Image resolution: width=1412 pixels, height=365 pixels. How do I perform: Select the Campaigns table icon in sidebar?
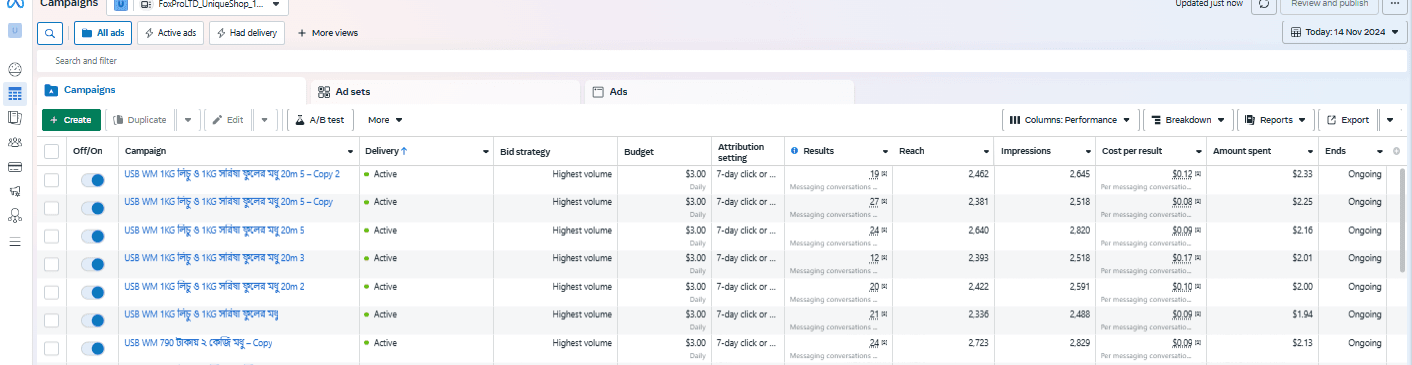click(14, 94)
